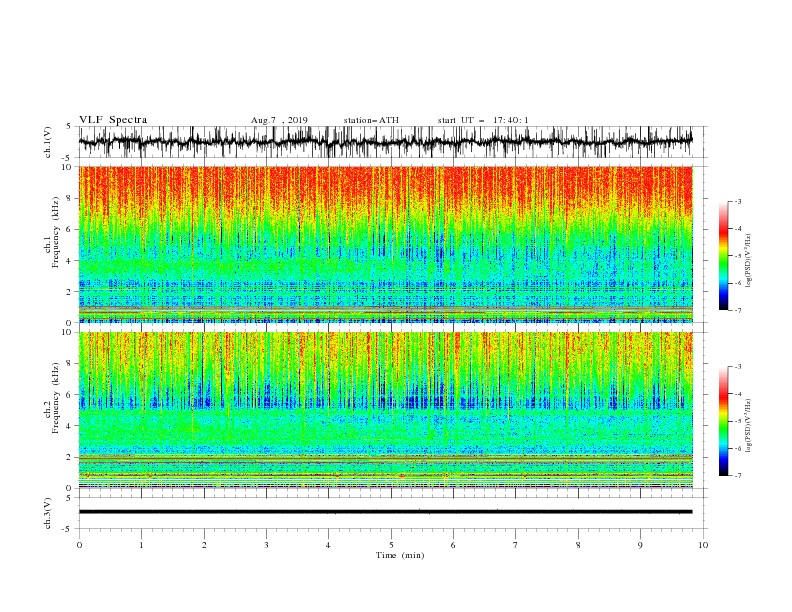The width and height of the screenshot is (792, 612).
Task: Click the date text "Aug.7 , 2019"
Action: tap(279, 120)
